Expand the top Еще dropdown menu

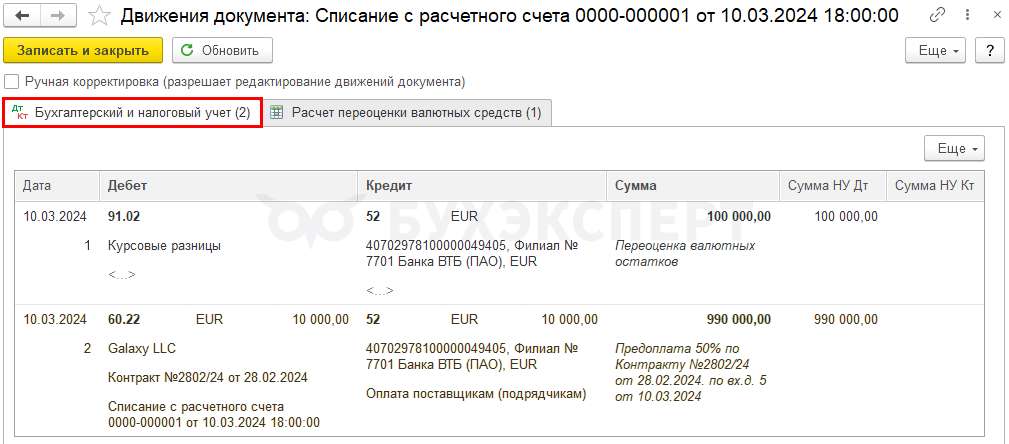(x=936, y=50)
